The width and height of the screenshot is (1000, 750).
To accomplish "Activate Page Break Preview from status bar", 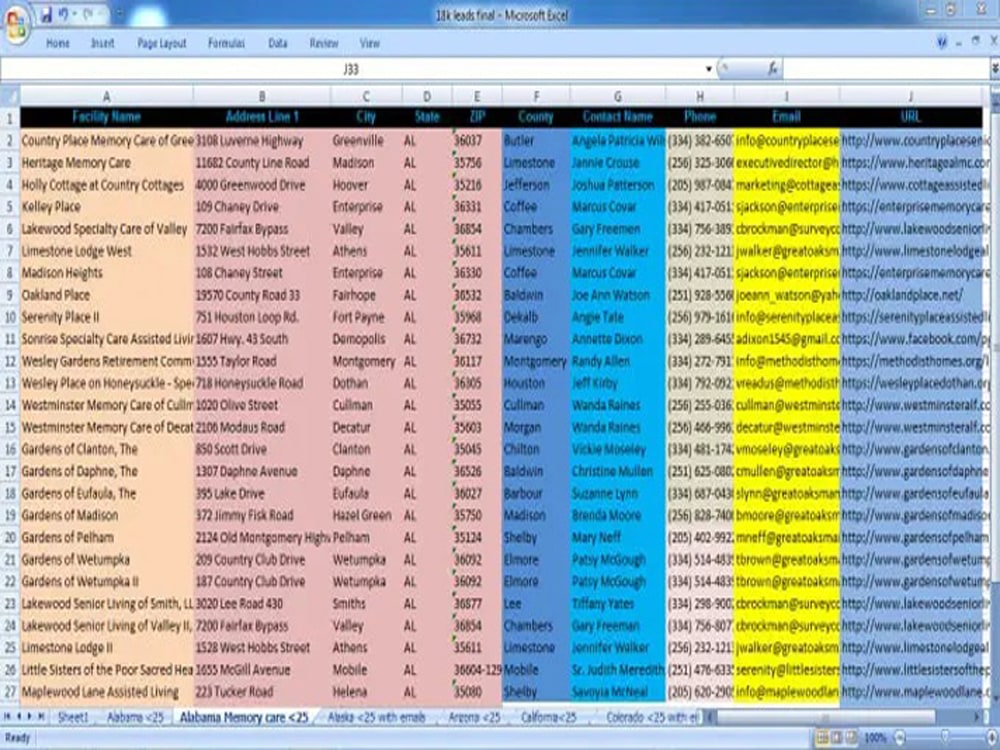I will [850, 737].
